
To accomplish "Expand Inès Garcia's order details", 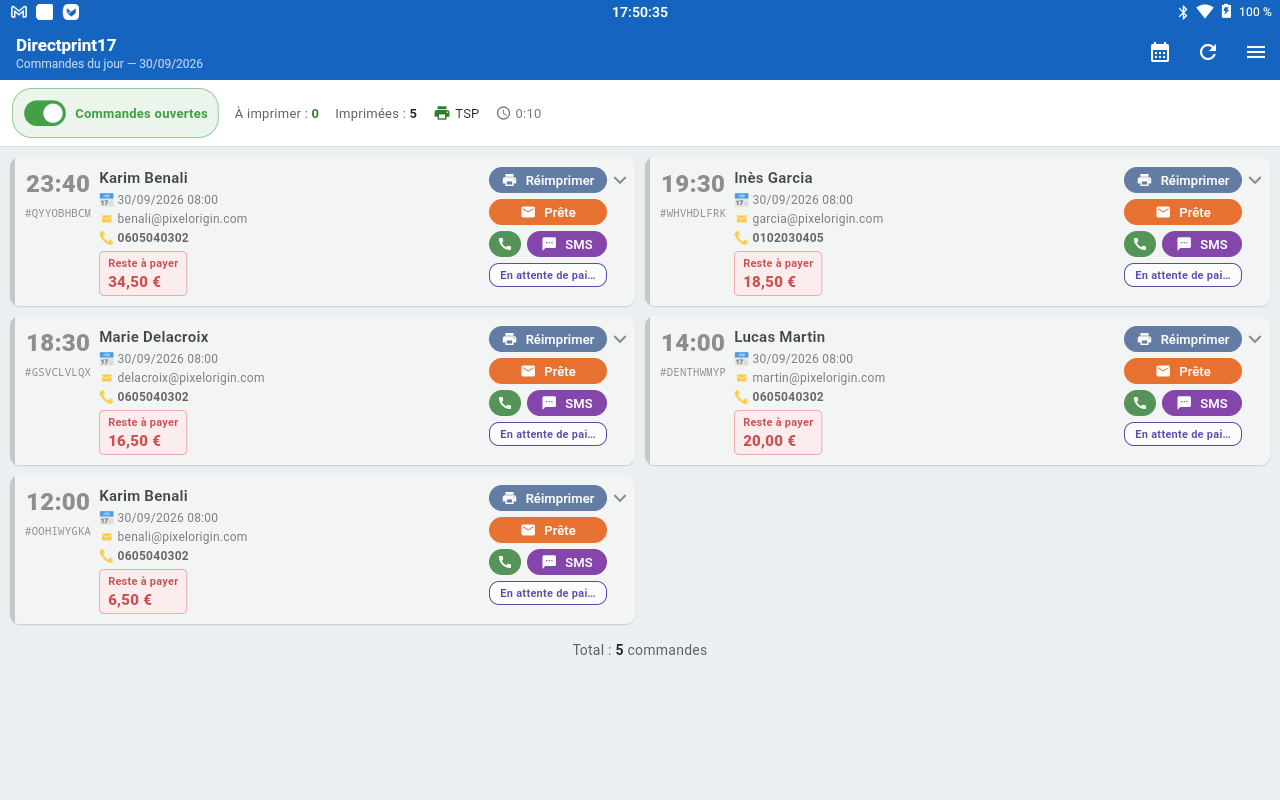I will [x=1255, y=181].
